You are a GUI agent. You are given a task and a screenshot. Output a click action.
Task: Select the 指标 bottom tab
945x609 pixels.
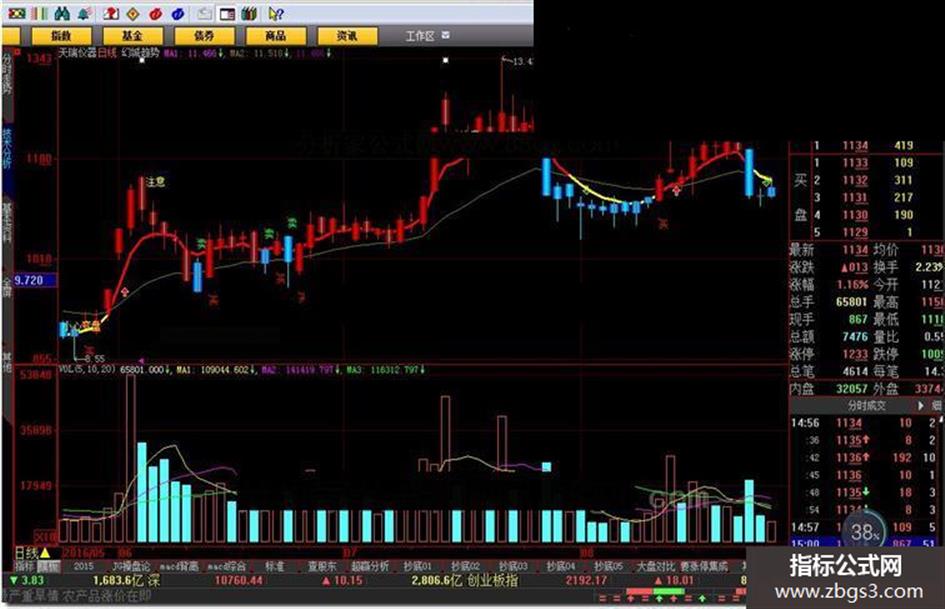pyautogui.click(x=25, y=567)
